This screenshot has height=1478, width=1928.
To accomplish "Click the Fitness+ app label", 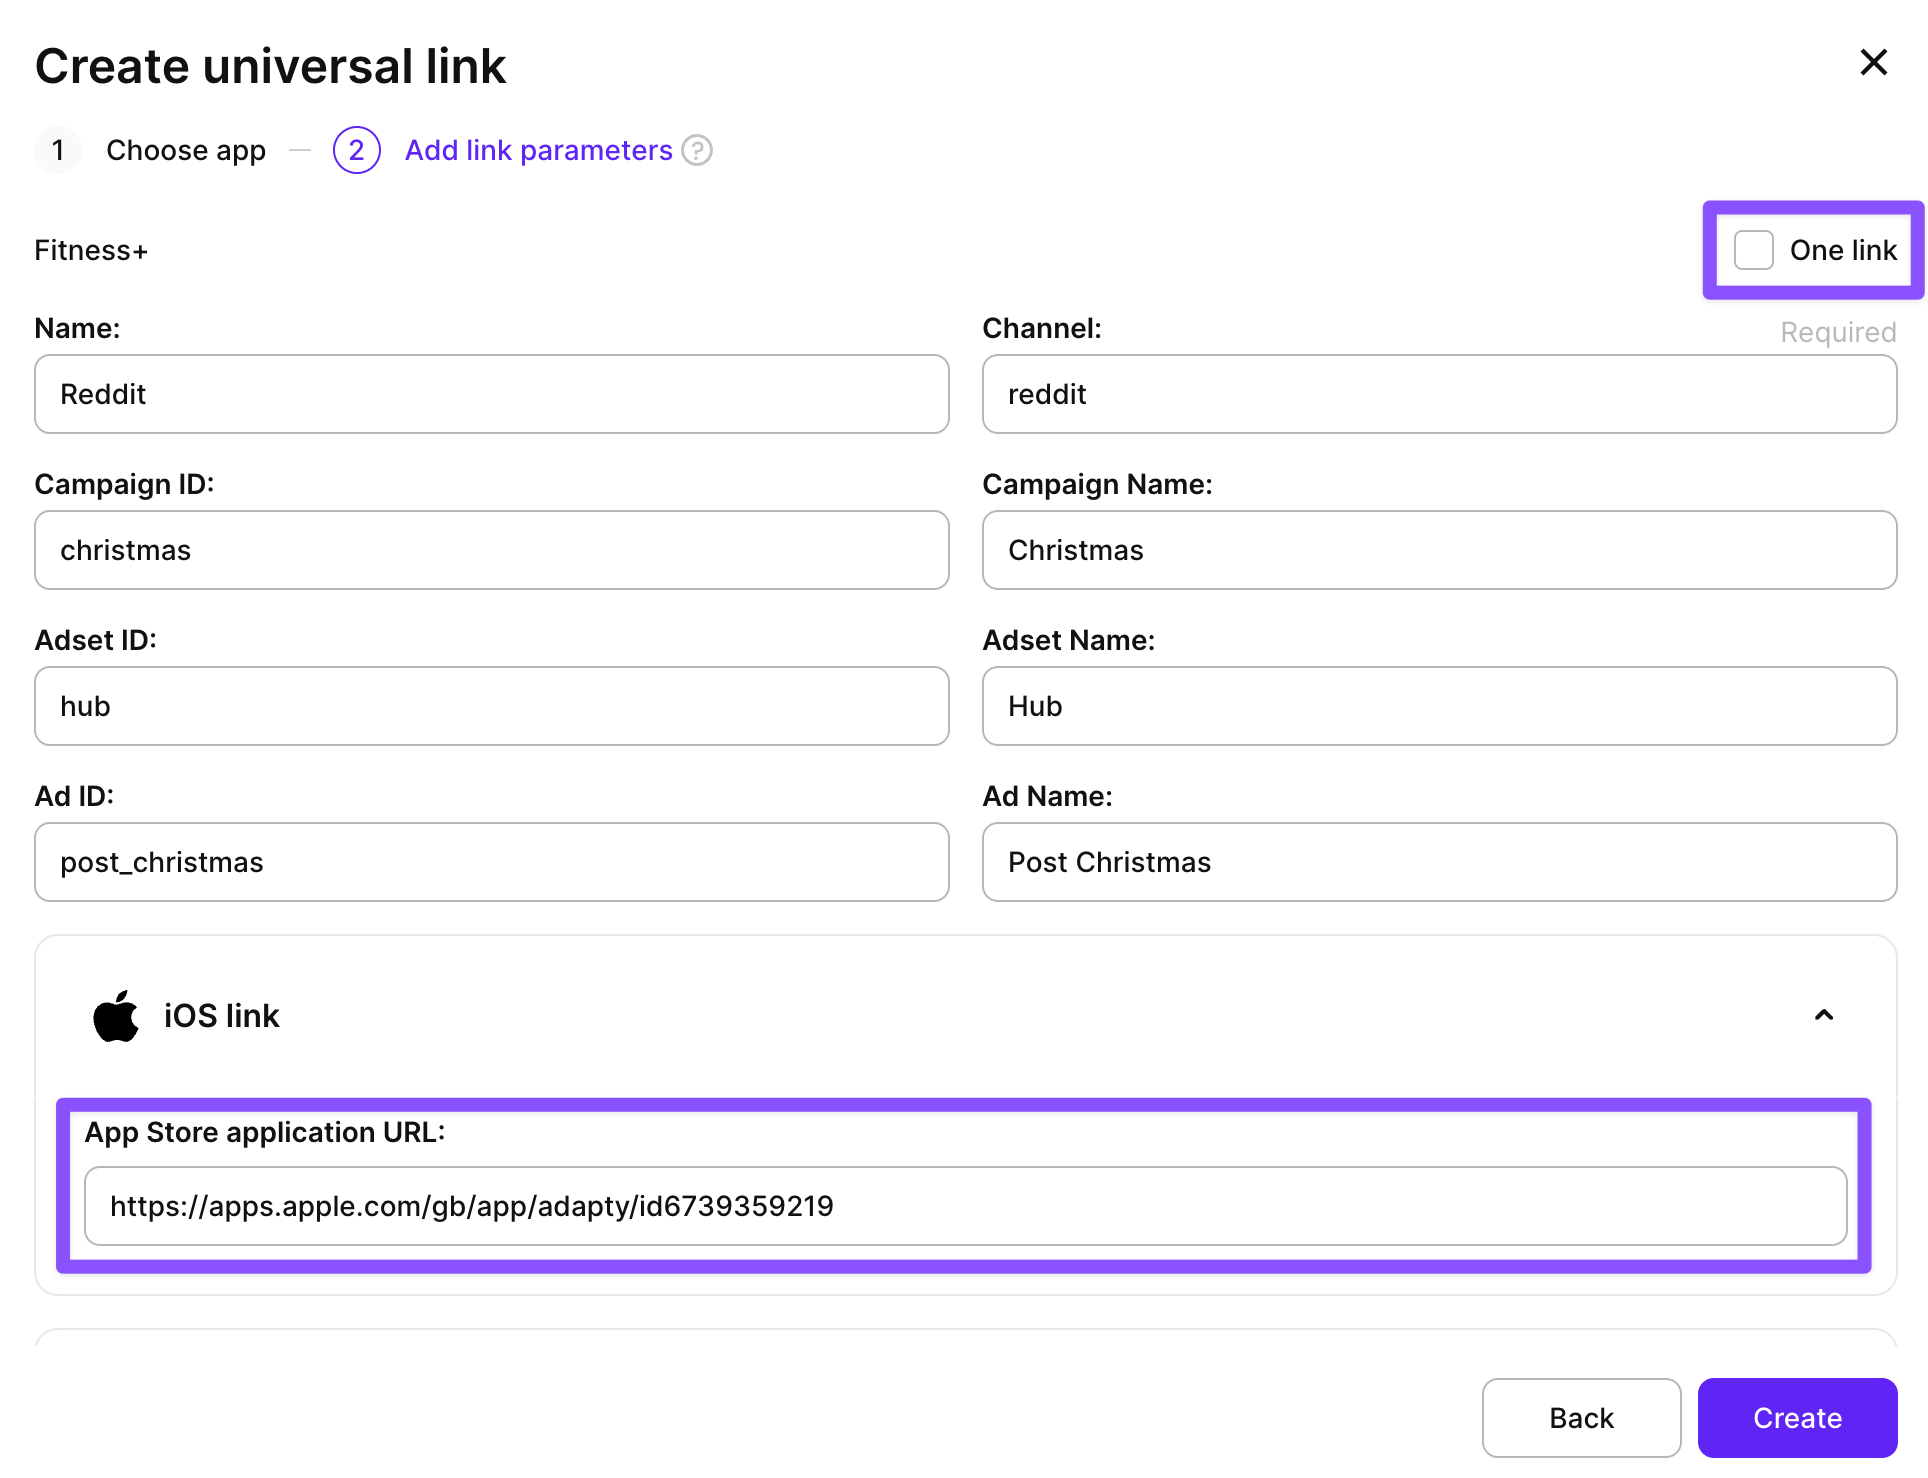I will coord(90,250).
